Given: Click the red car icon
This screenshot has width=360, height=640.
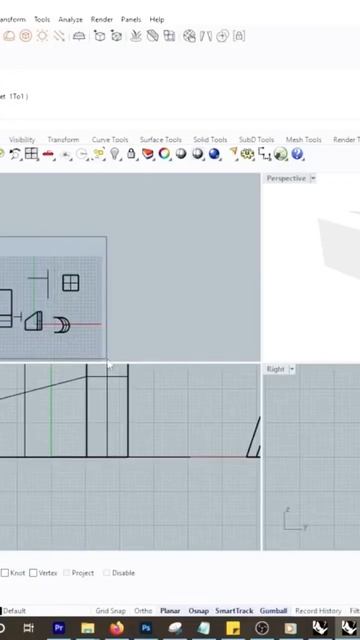Looking at the screenshot, I should tap(49, 154).
